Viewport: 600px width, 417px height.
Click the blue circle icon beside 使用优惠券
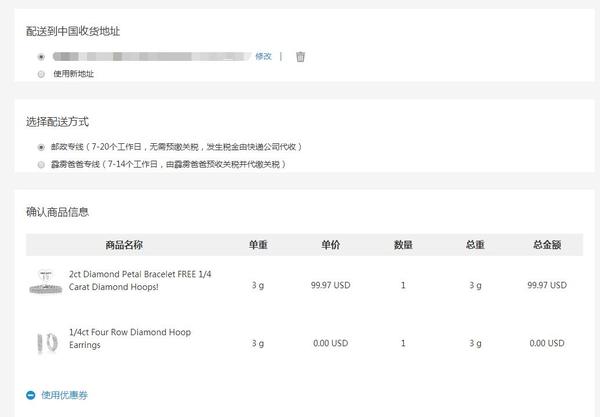(x=31, y=395)
